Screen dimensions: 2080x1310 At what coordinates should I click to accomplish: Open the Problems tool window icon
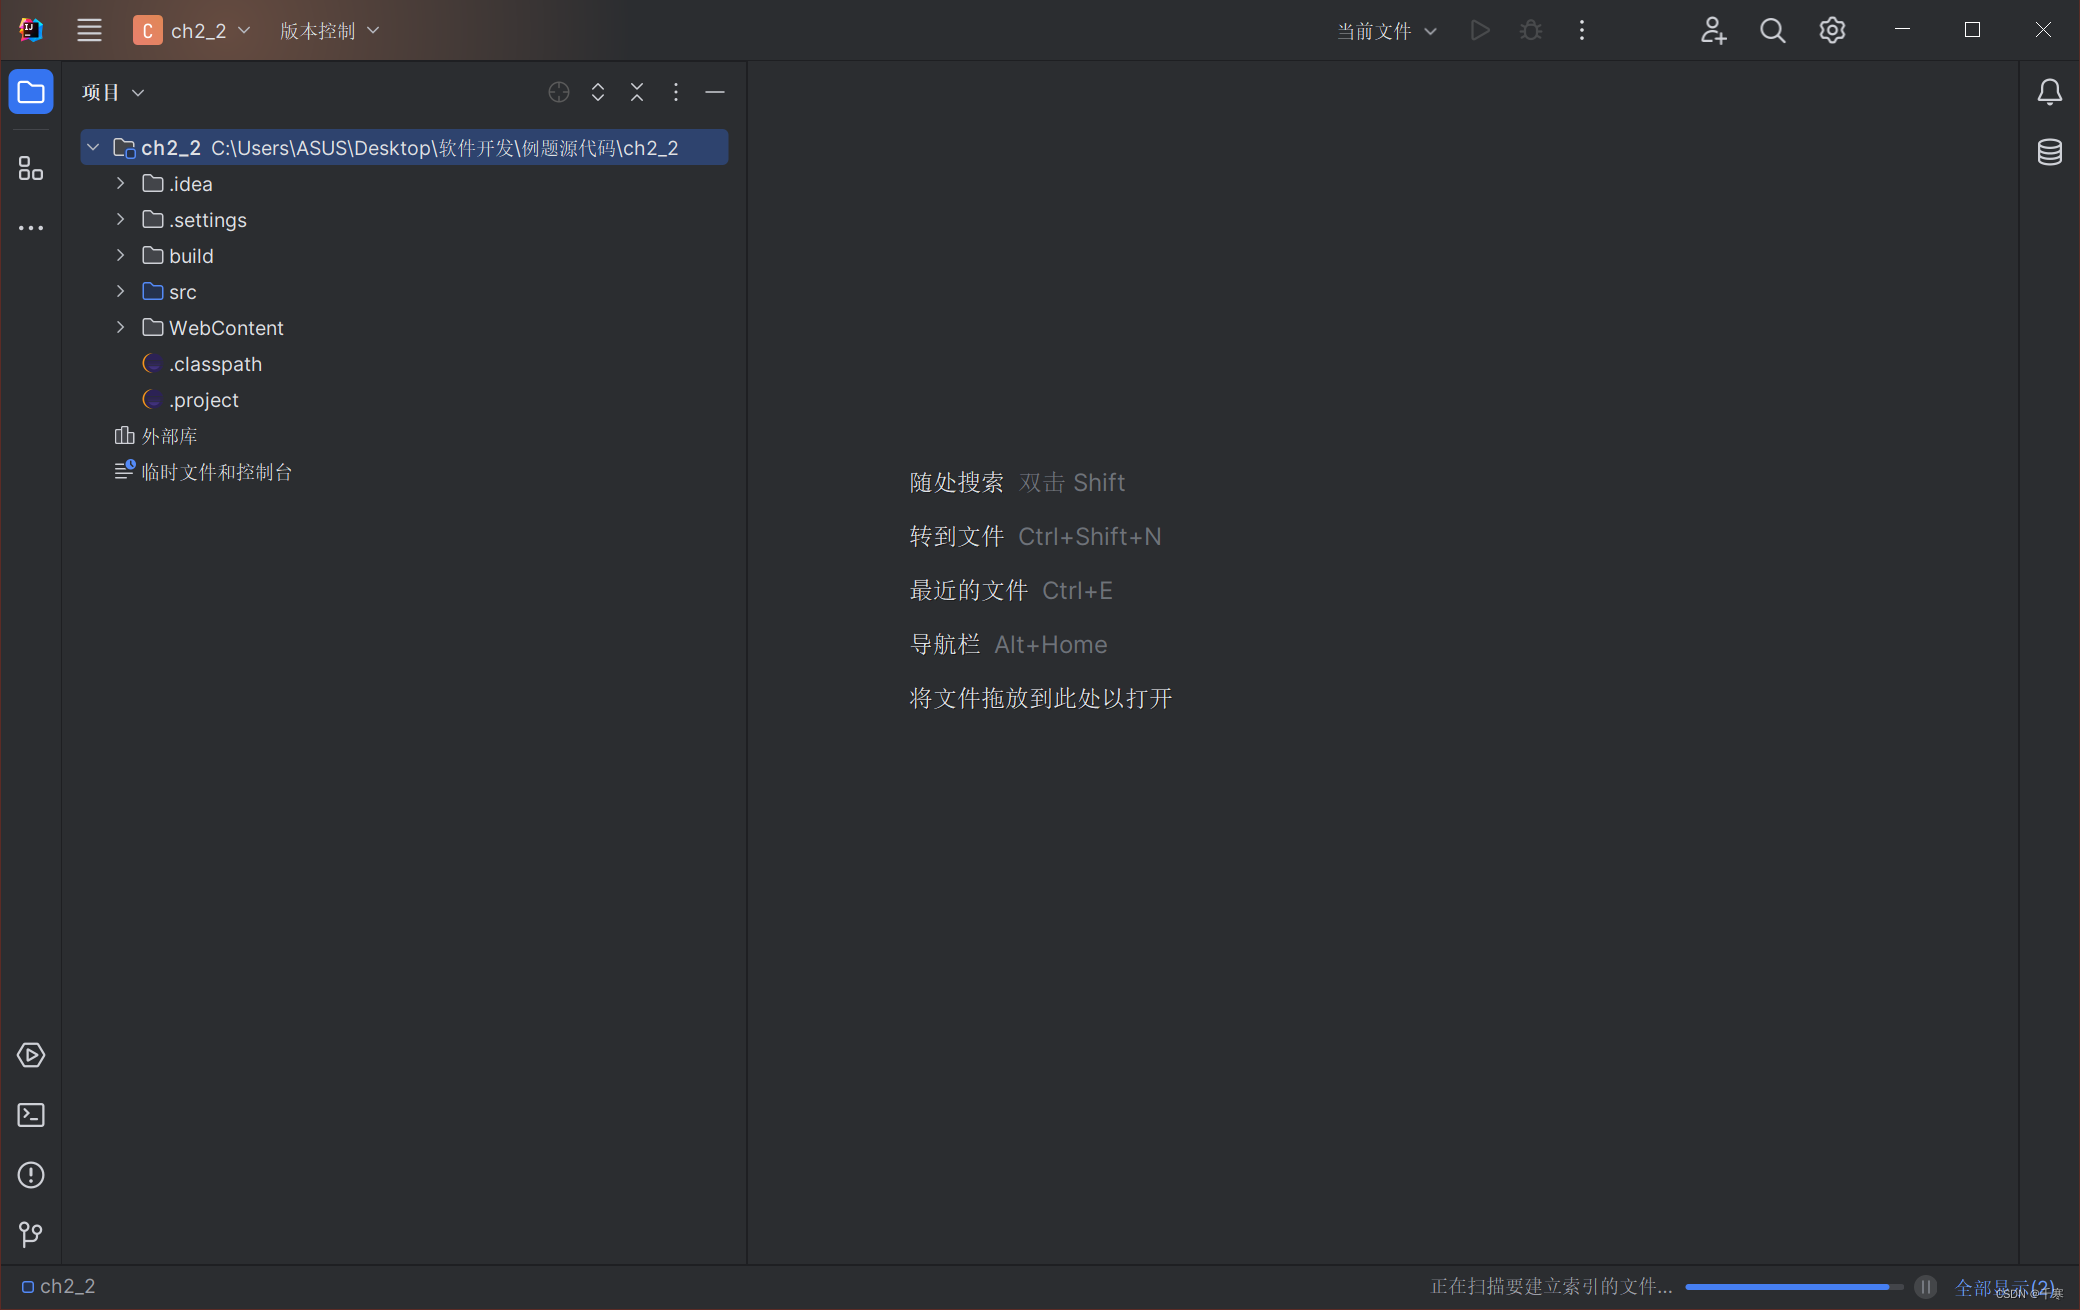[31, 1175]
